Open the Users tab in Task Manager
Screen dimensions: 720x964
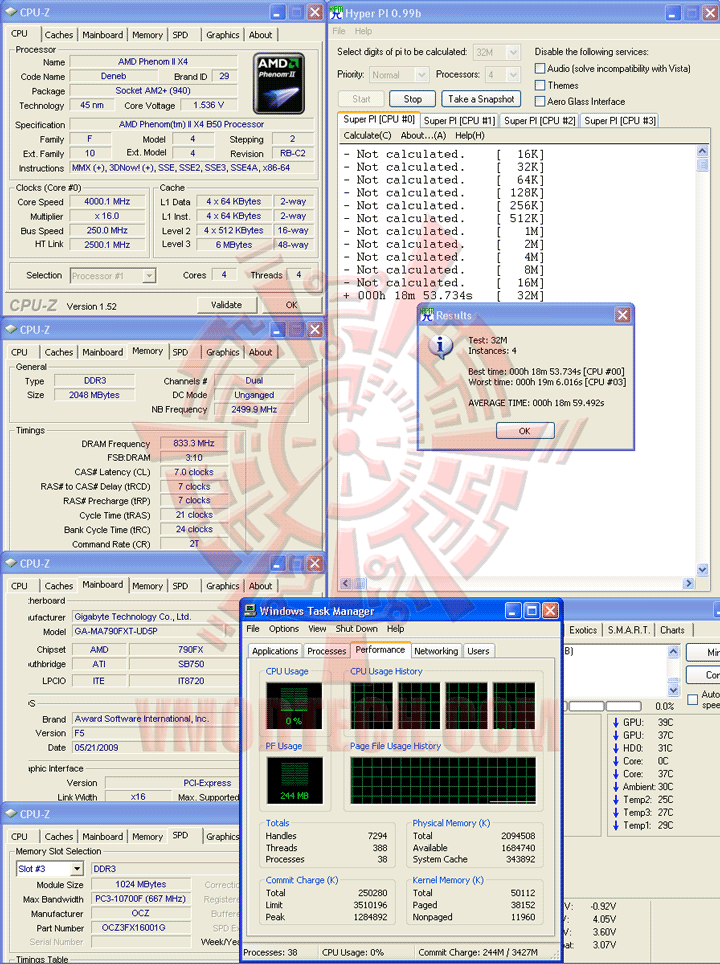tap(478, 651)
